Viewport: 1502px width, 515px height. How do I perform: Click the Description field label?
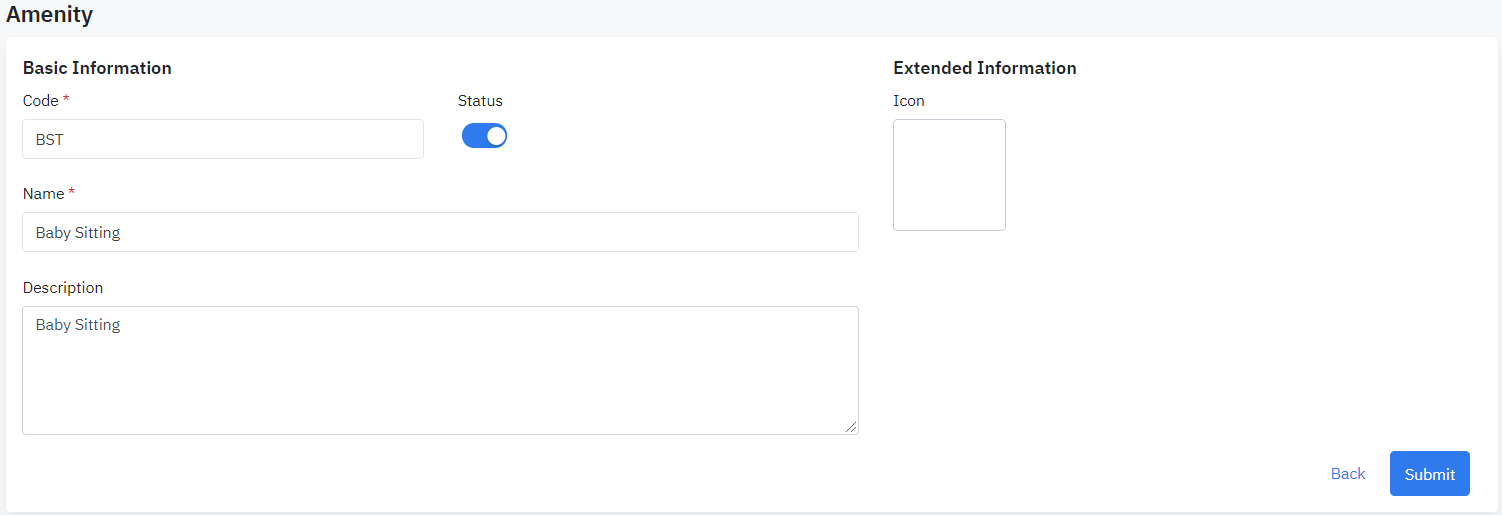pyautogui.click(x=63, y=288)
